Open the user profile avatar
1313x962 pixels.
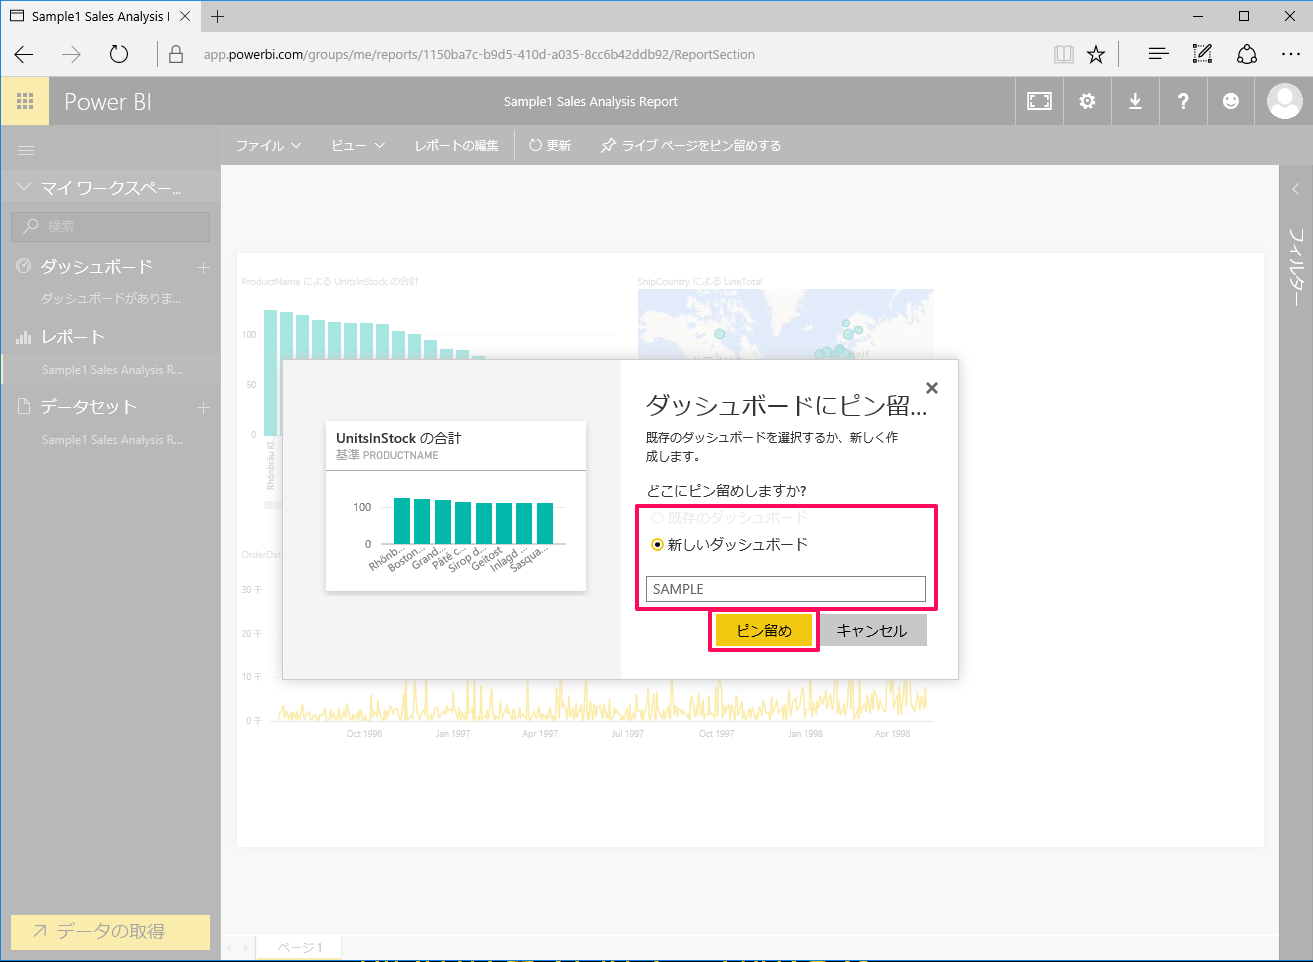point(1284,101)
